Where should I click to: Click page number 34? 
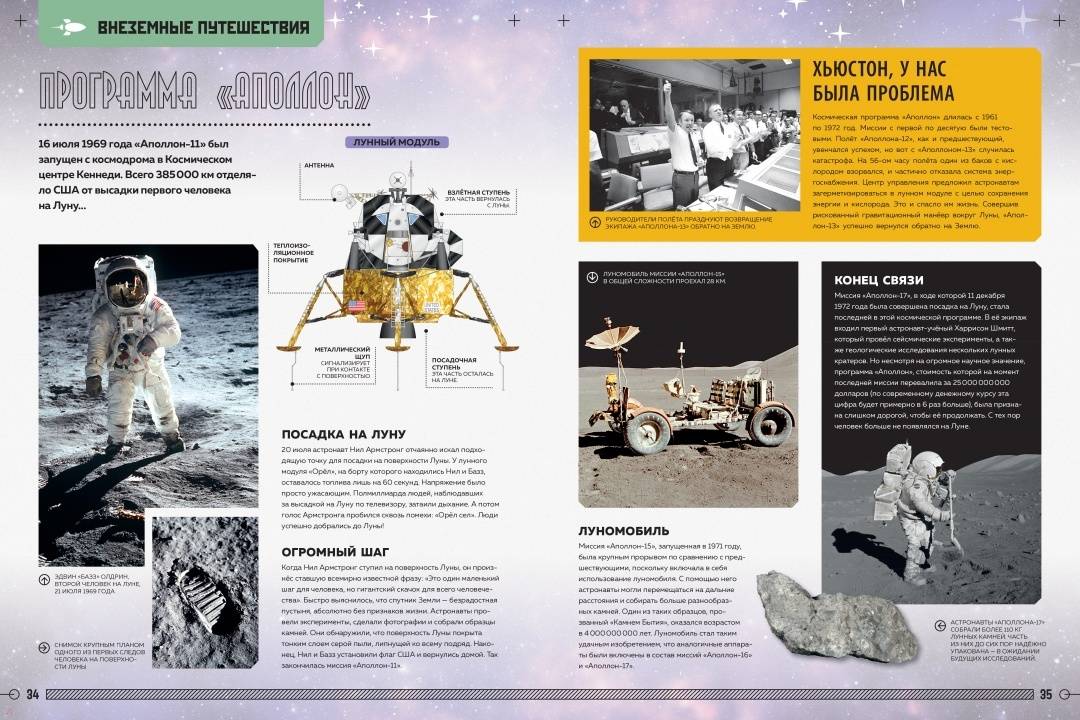click(32, 695)
